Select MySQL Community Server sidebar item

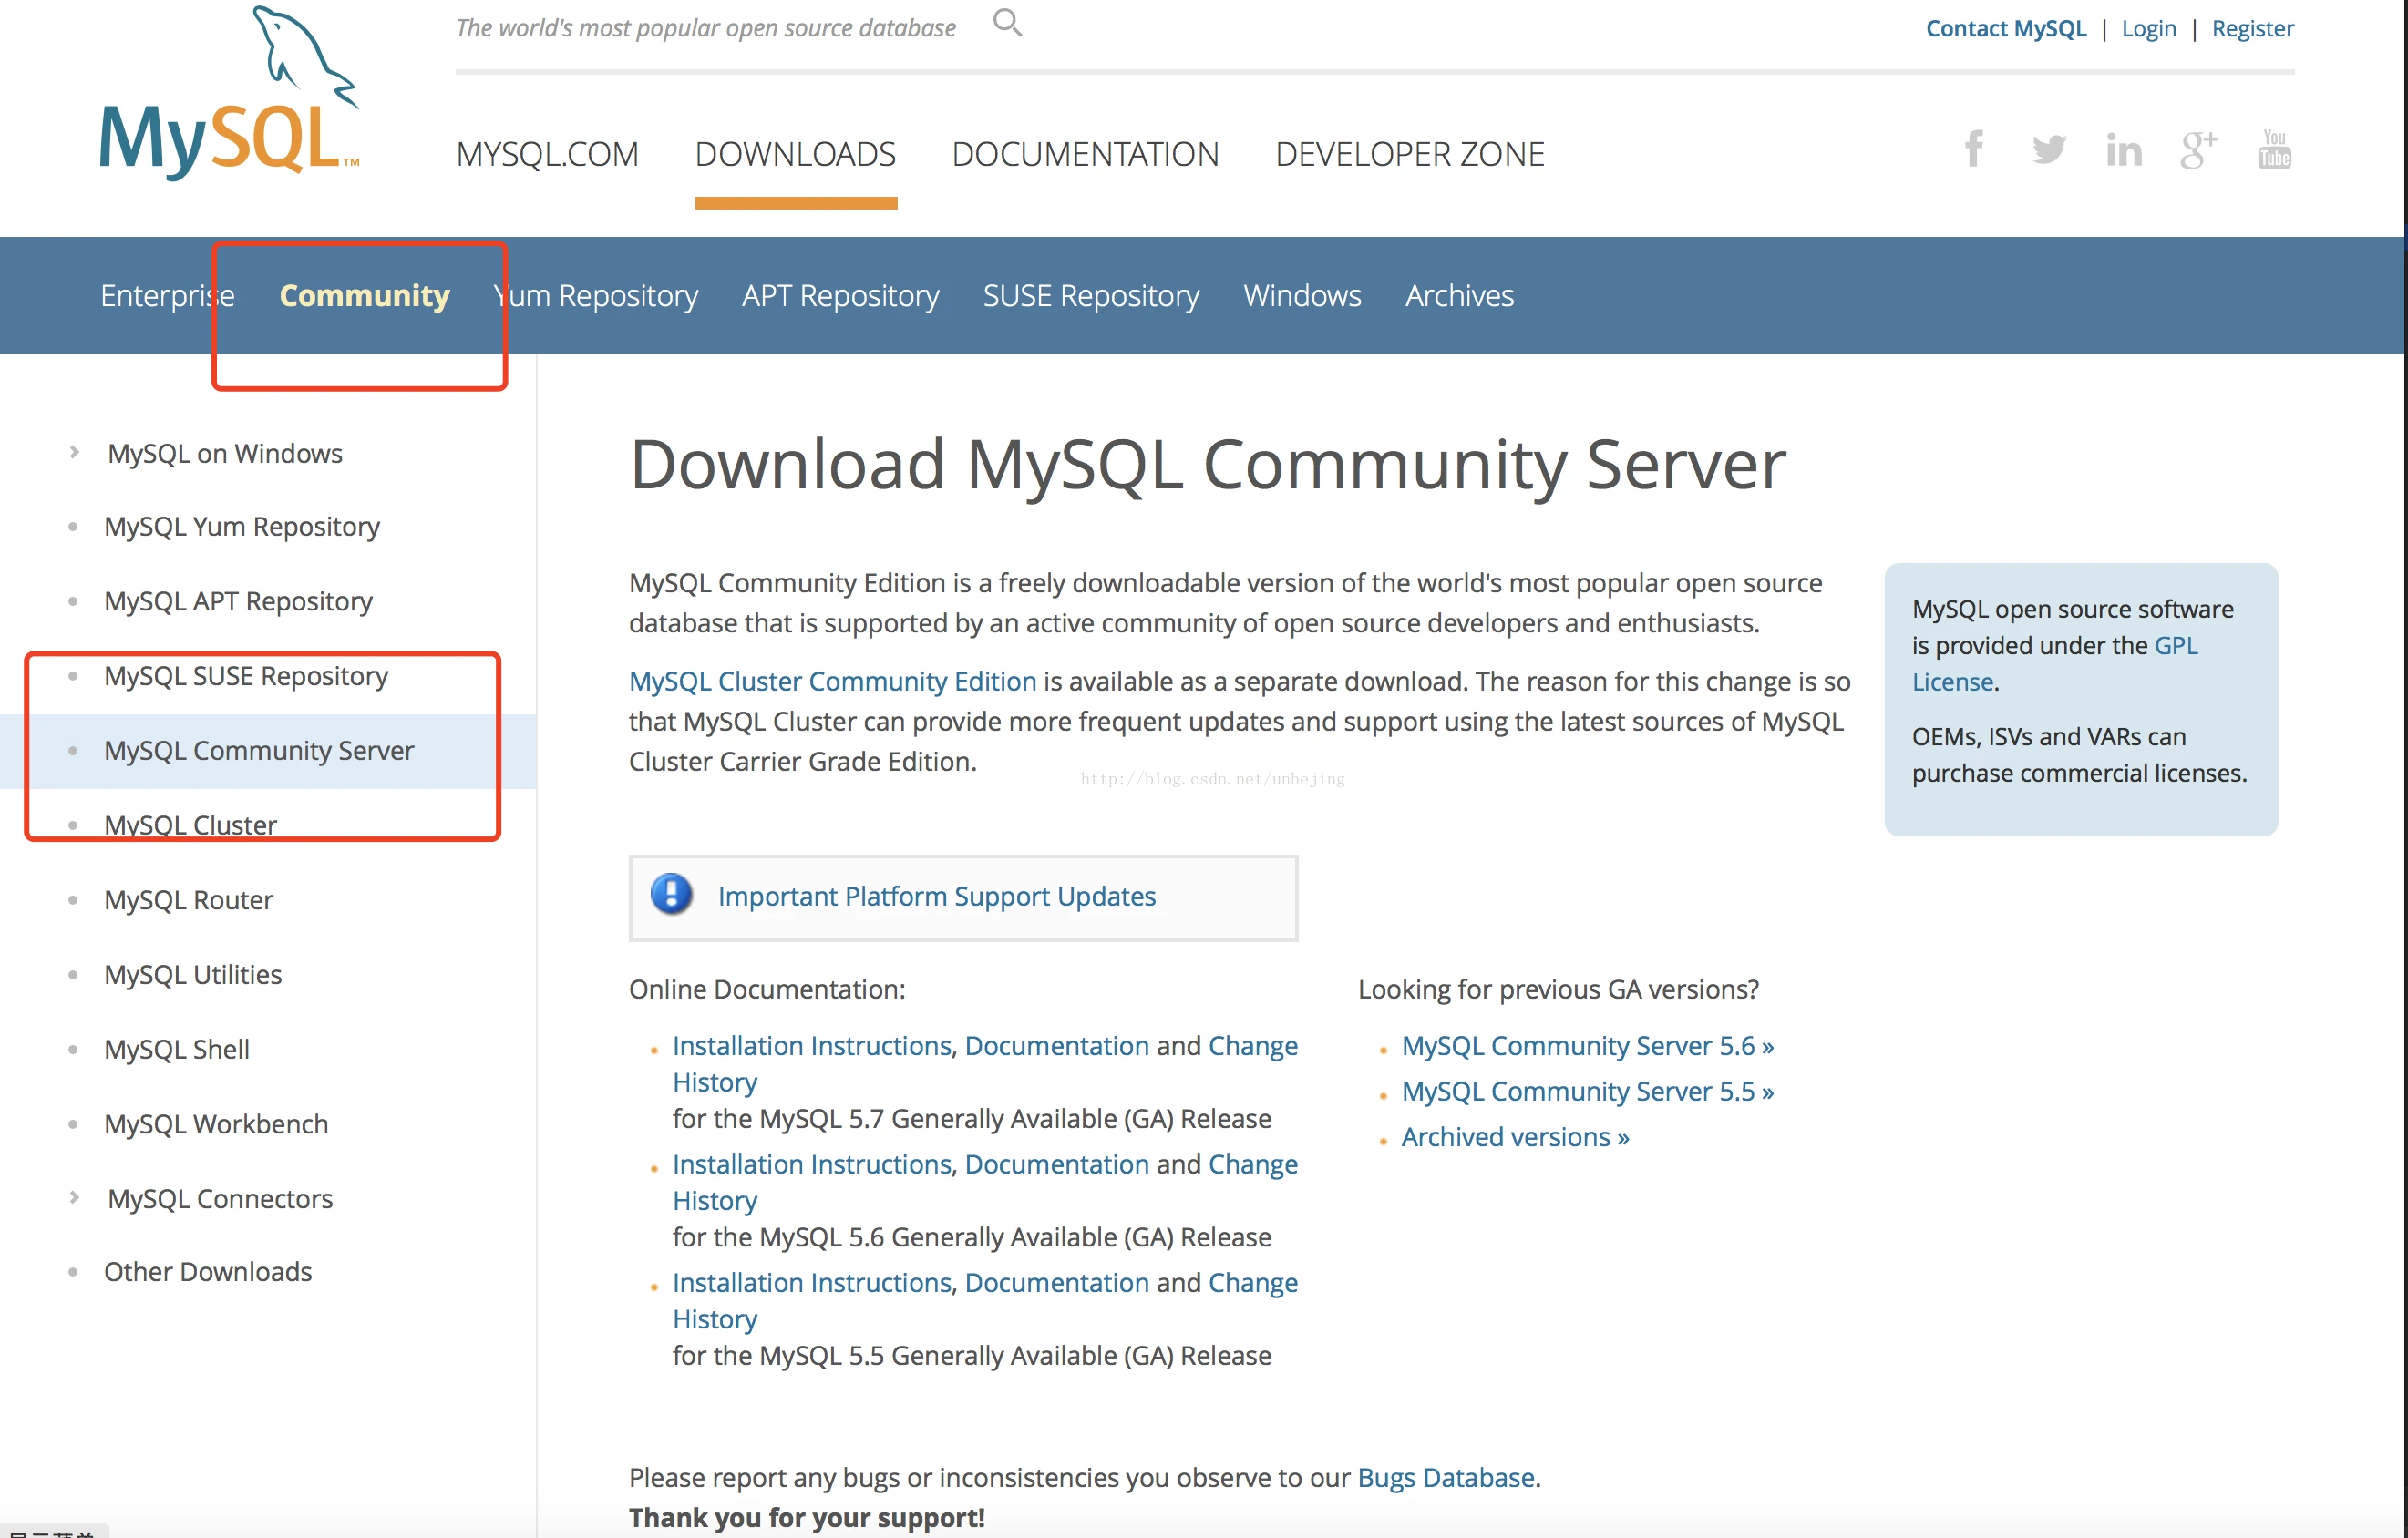(x=259, y=750)
